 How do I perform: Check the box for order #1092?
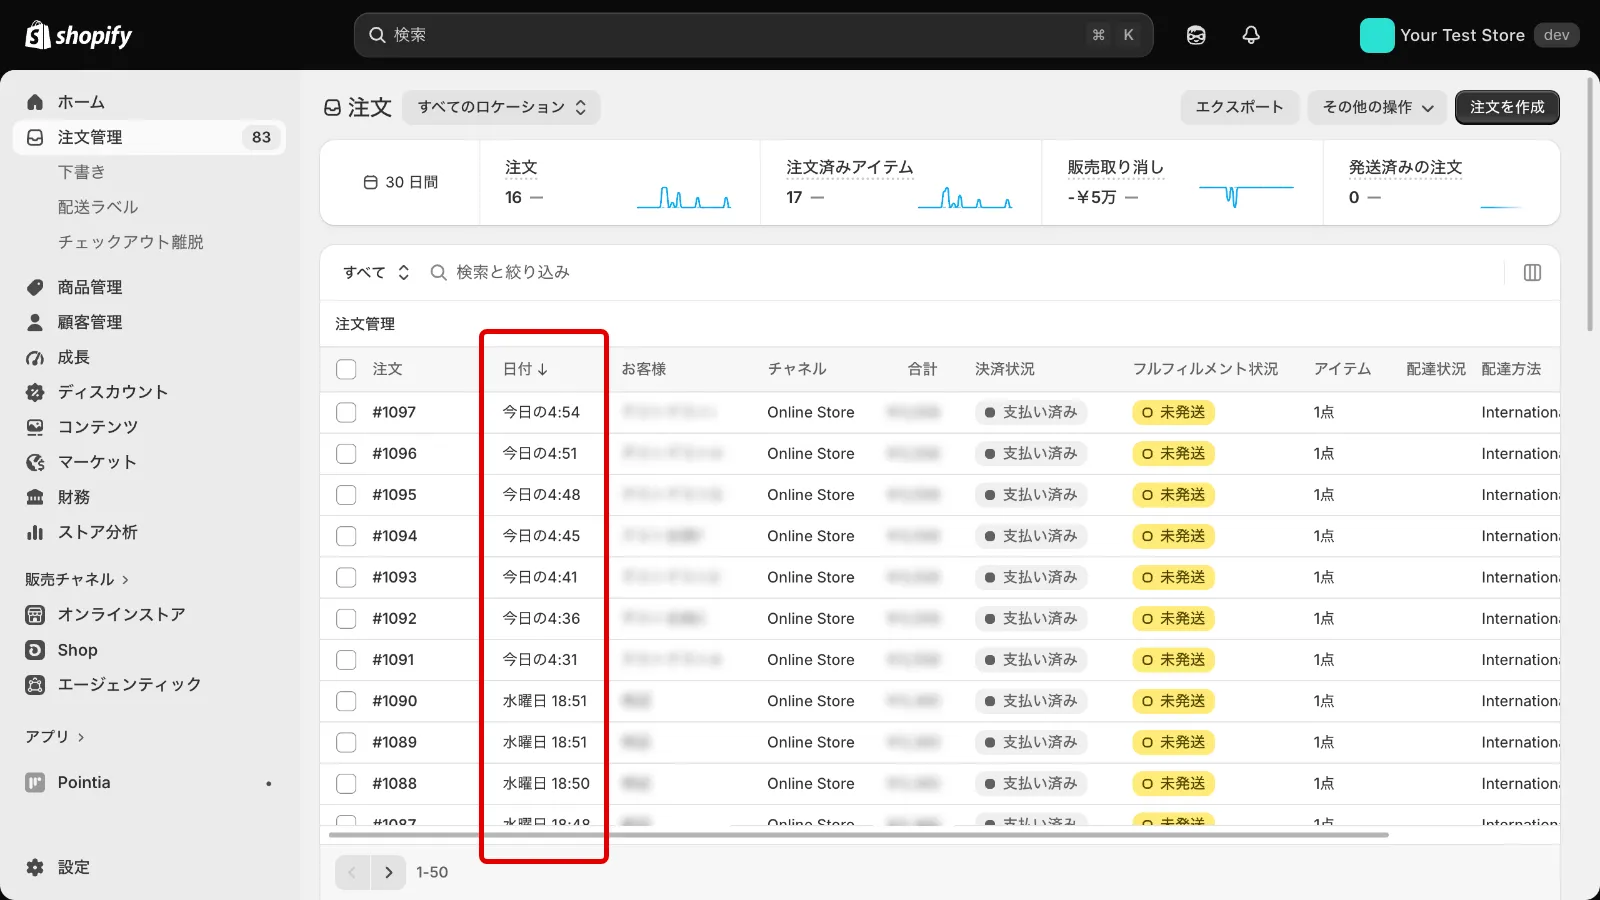point(346,619)
